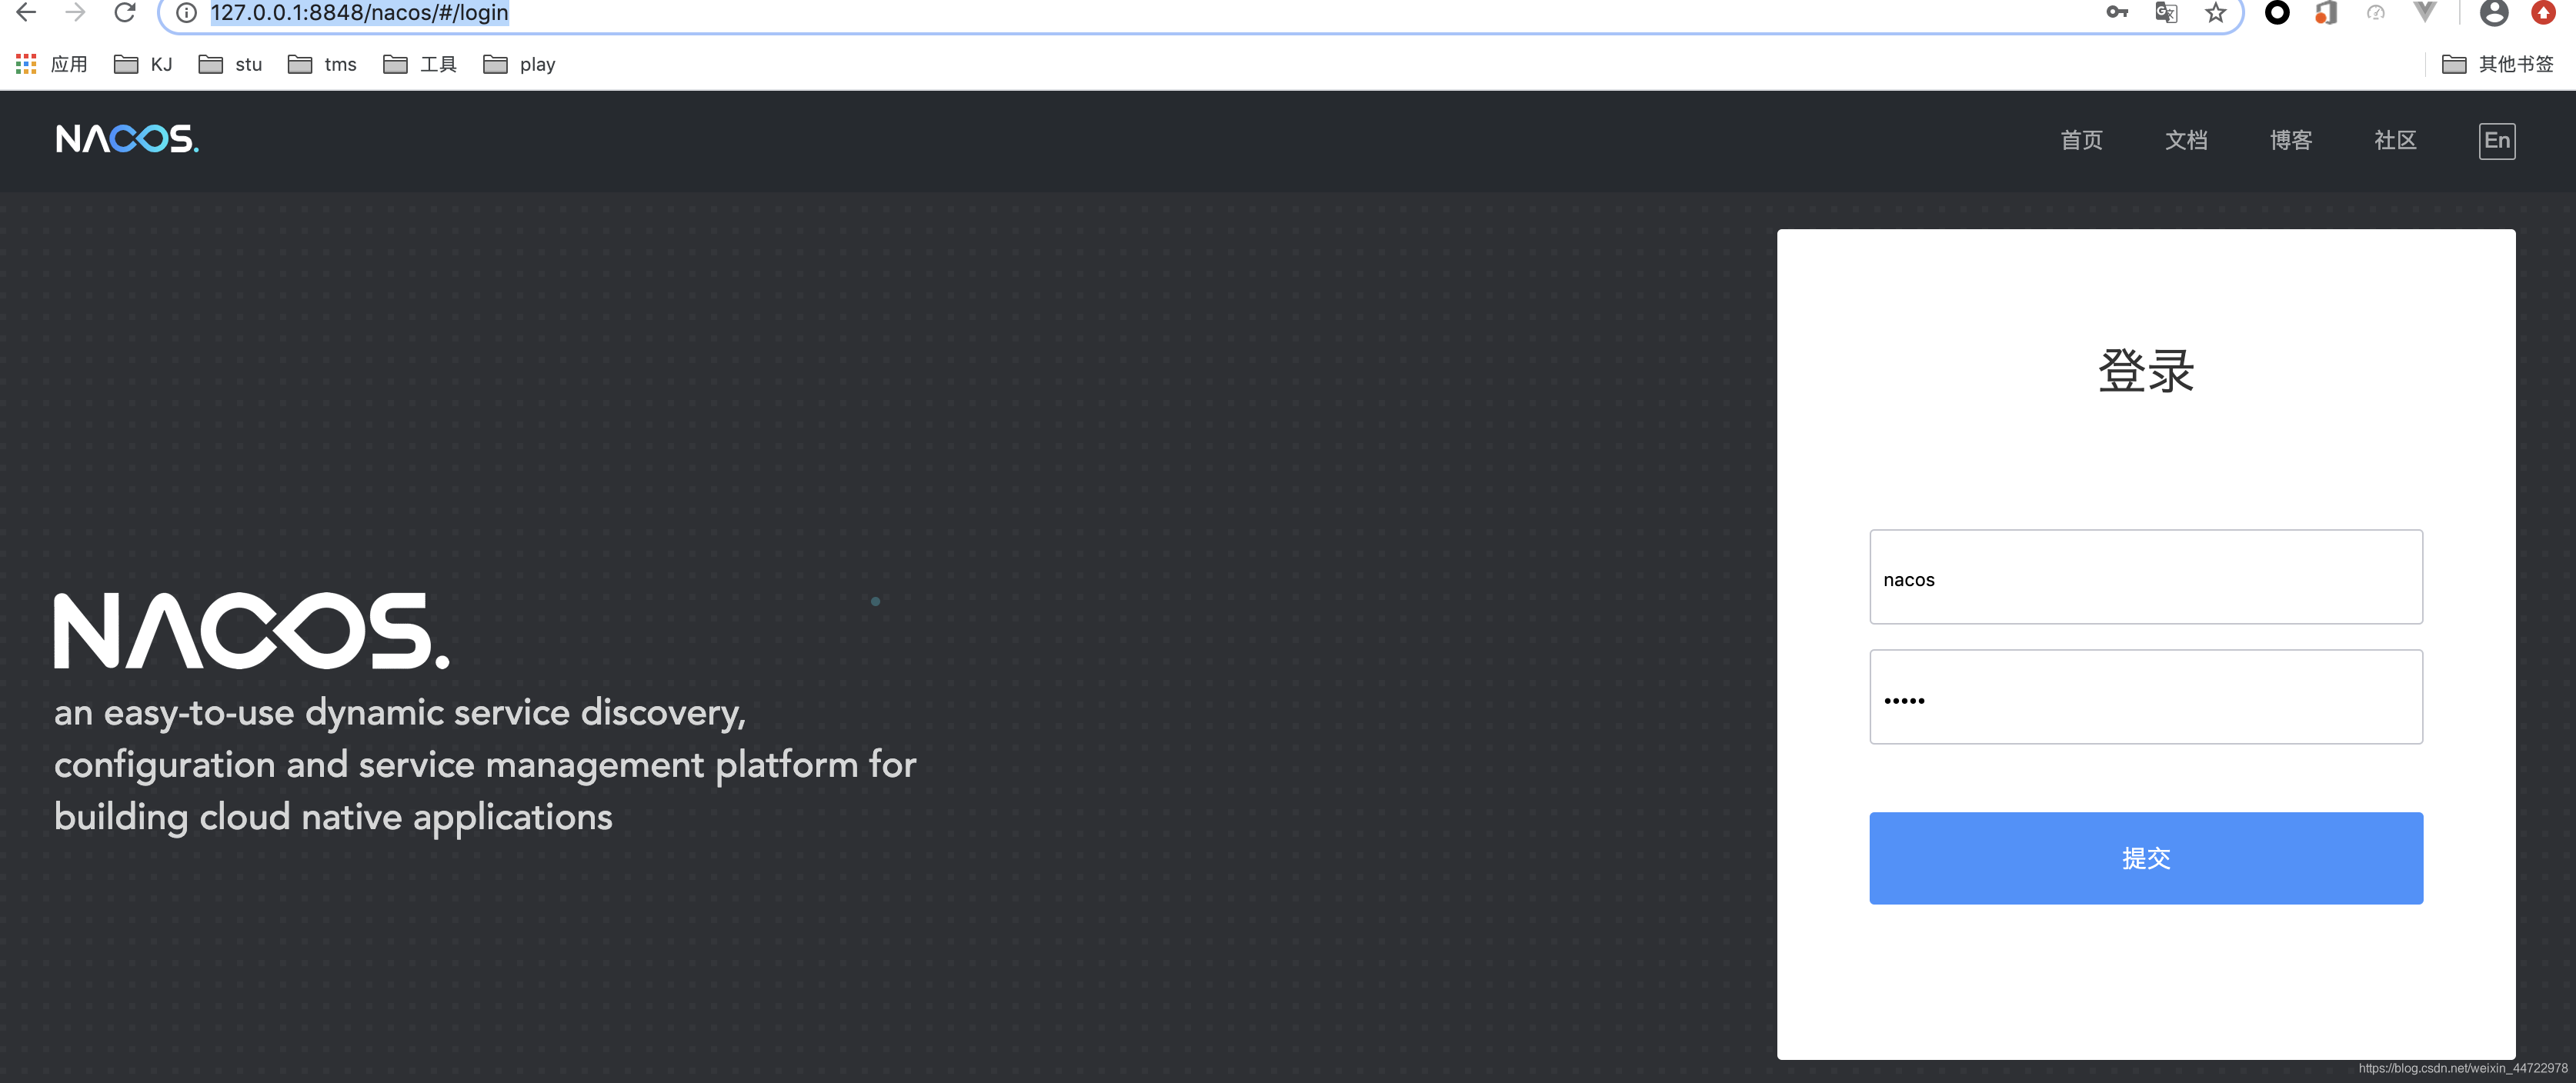The height and width of the screenshot is (1083, 2576).
Task: Click the username field containing nacos
Action: pos(2145,577)
